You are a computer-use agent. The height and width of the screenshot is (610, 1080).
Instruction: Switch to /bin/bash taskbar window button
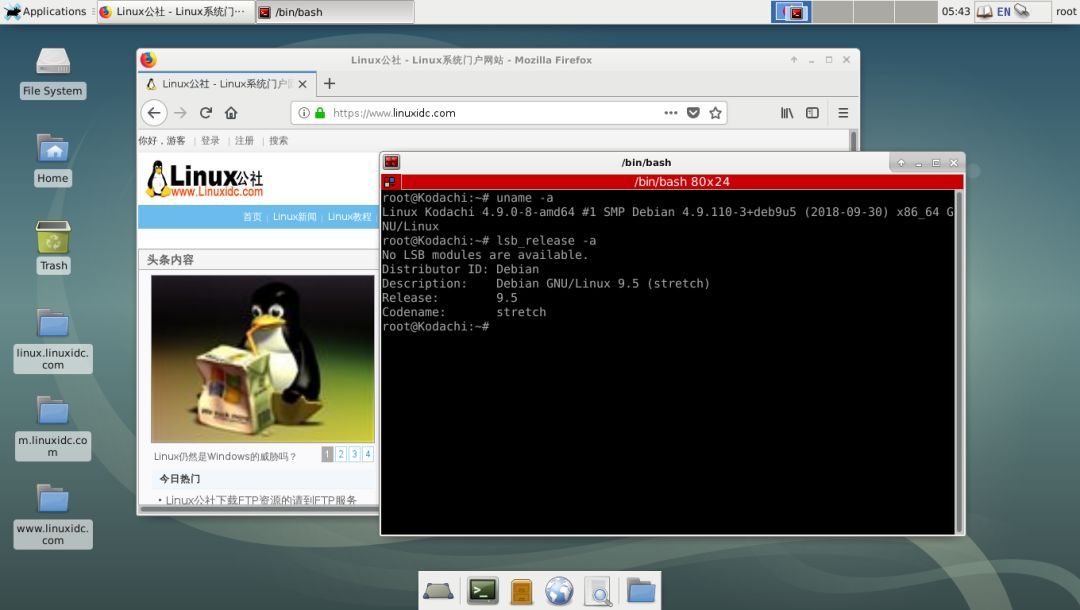(x=335, y=12)
